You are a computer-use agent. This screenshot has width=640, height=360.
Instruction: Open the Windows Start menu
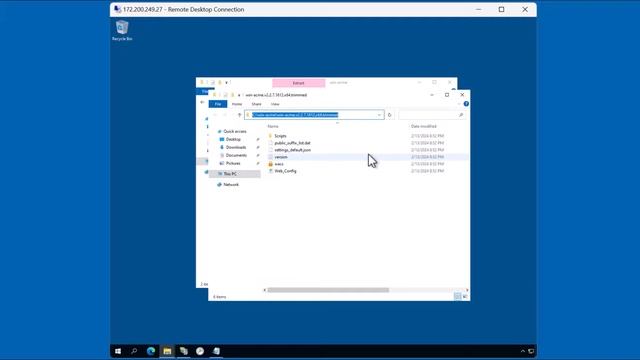click(x=118, y=351)
